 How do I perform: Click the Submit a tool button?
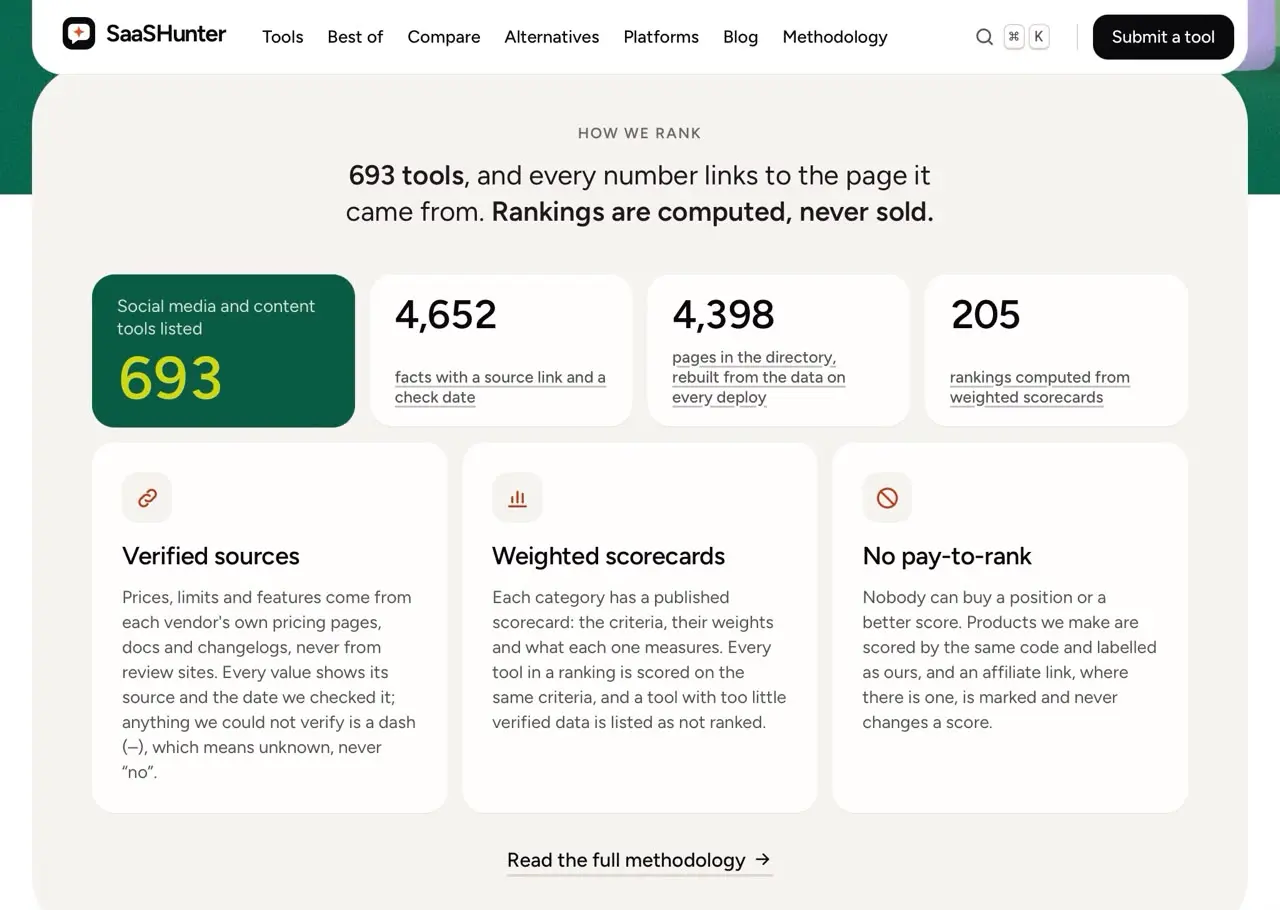point(1163,37)
